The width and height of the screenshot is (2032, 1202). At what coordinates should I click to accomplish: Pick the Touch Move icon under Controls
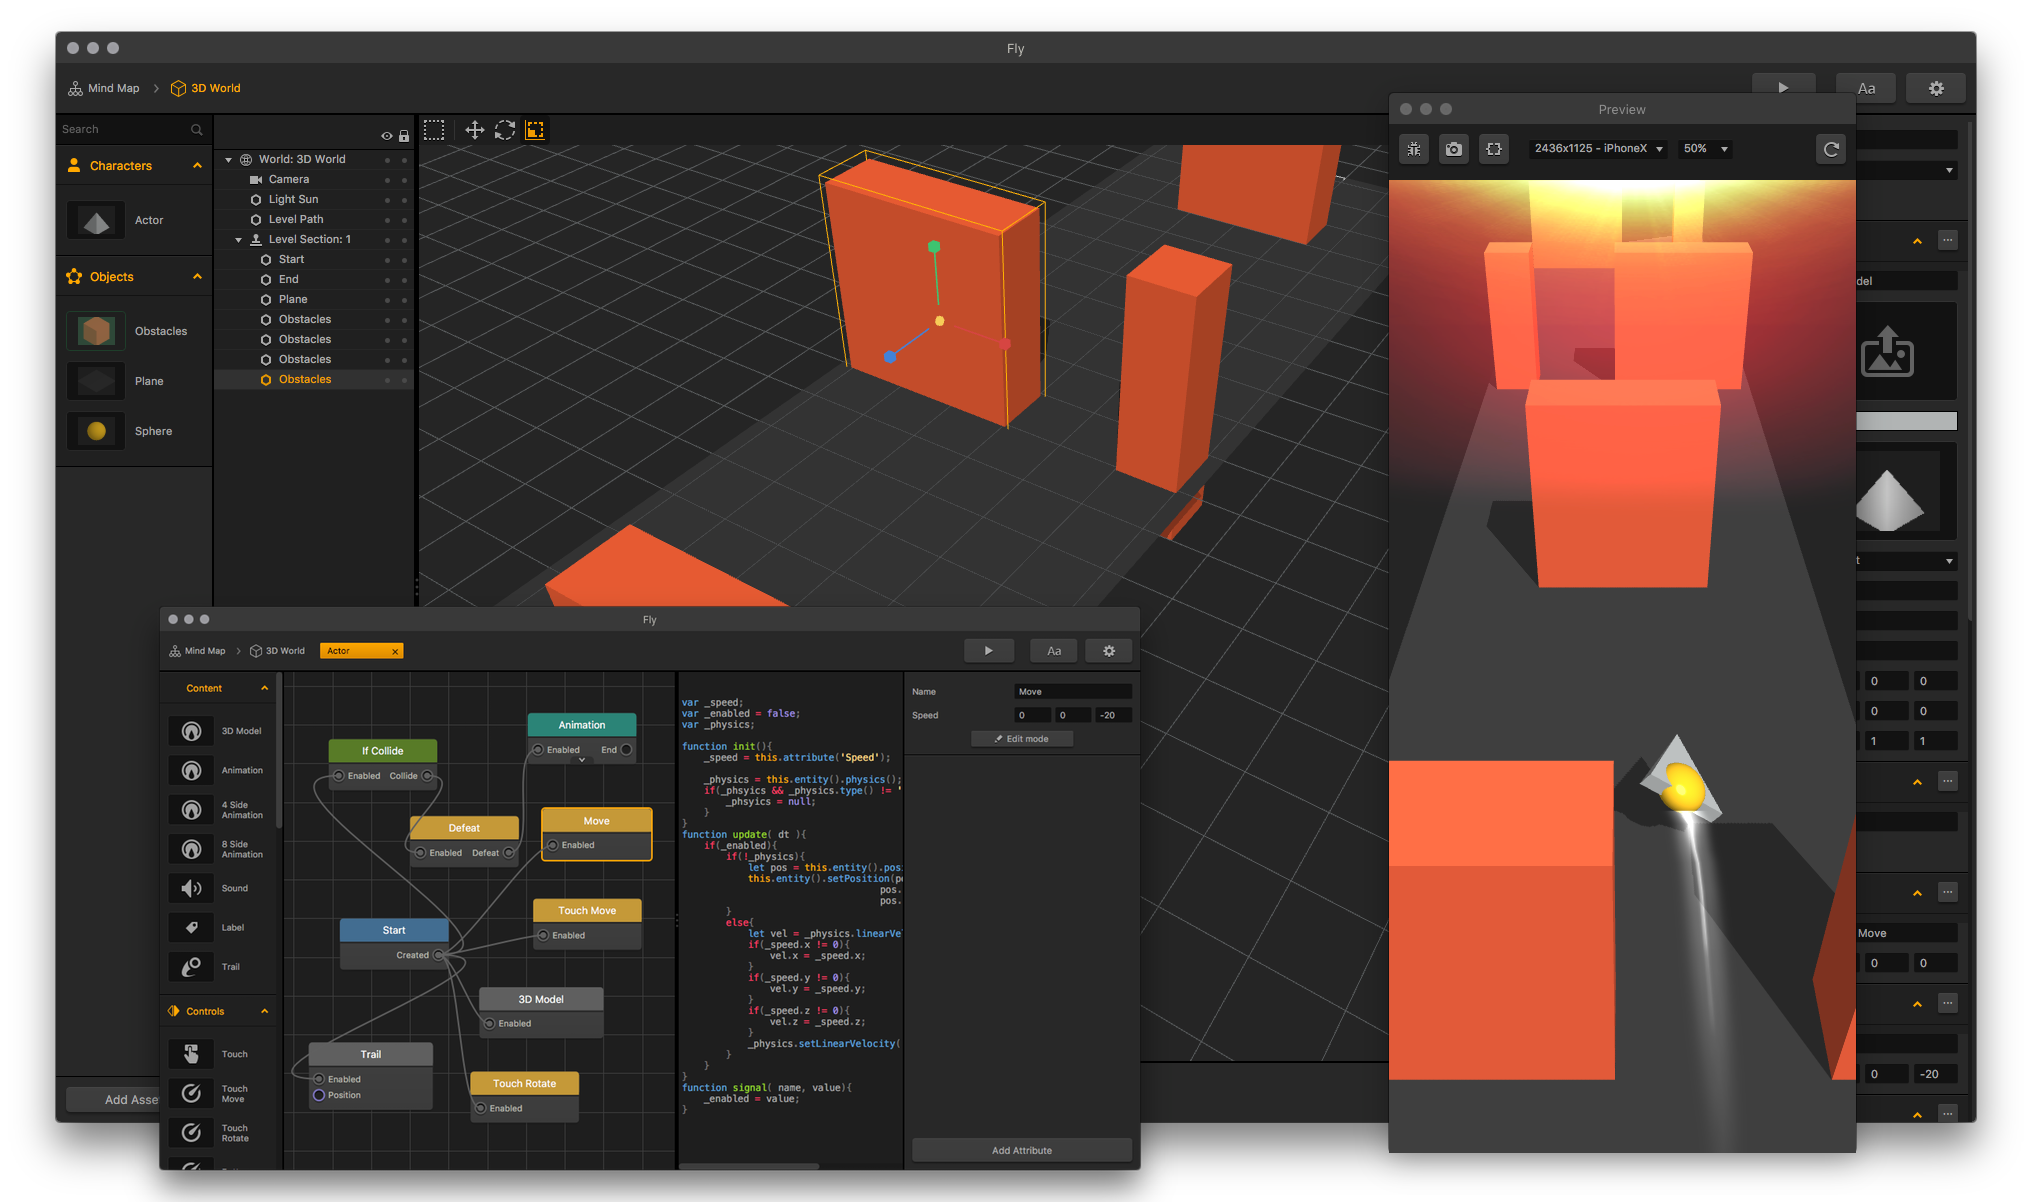tap(191, 1093)
